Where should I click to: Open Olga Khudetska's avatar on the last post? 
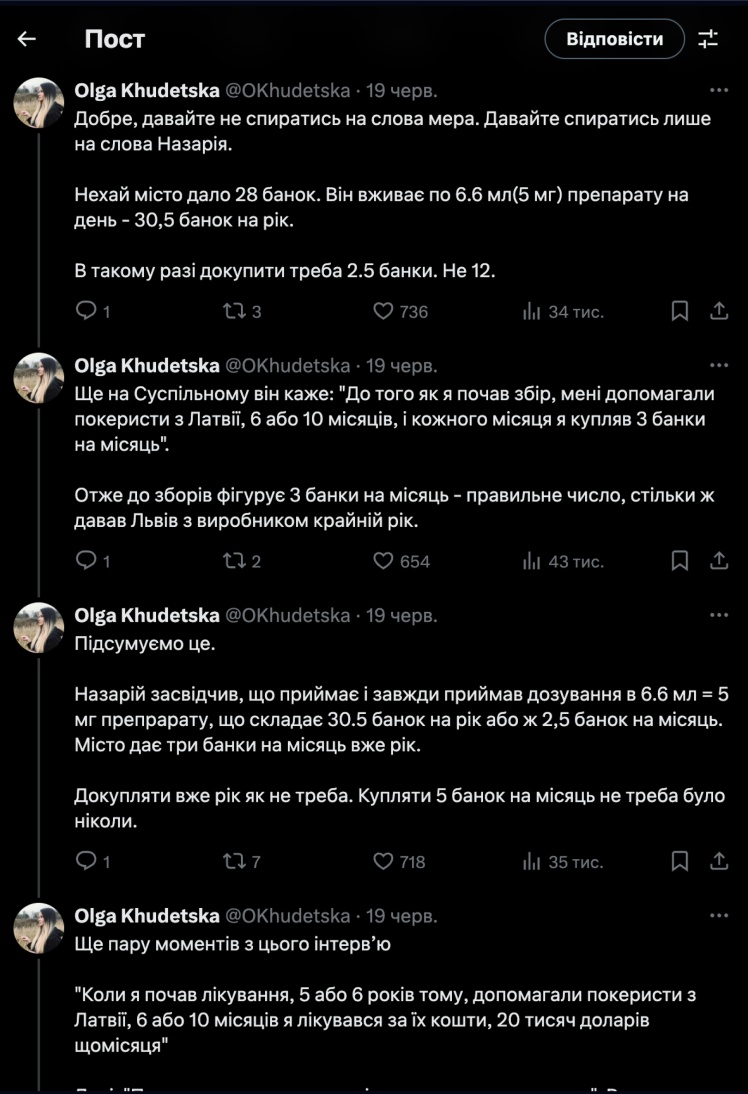click(x=39, y=927)
